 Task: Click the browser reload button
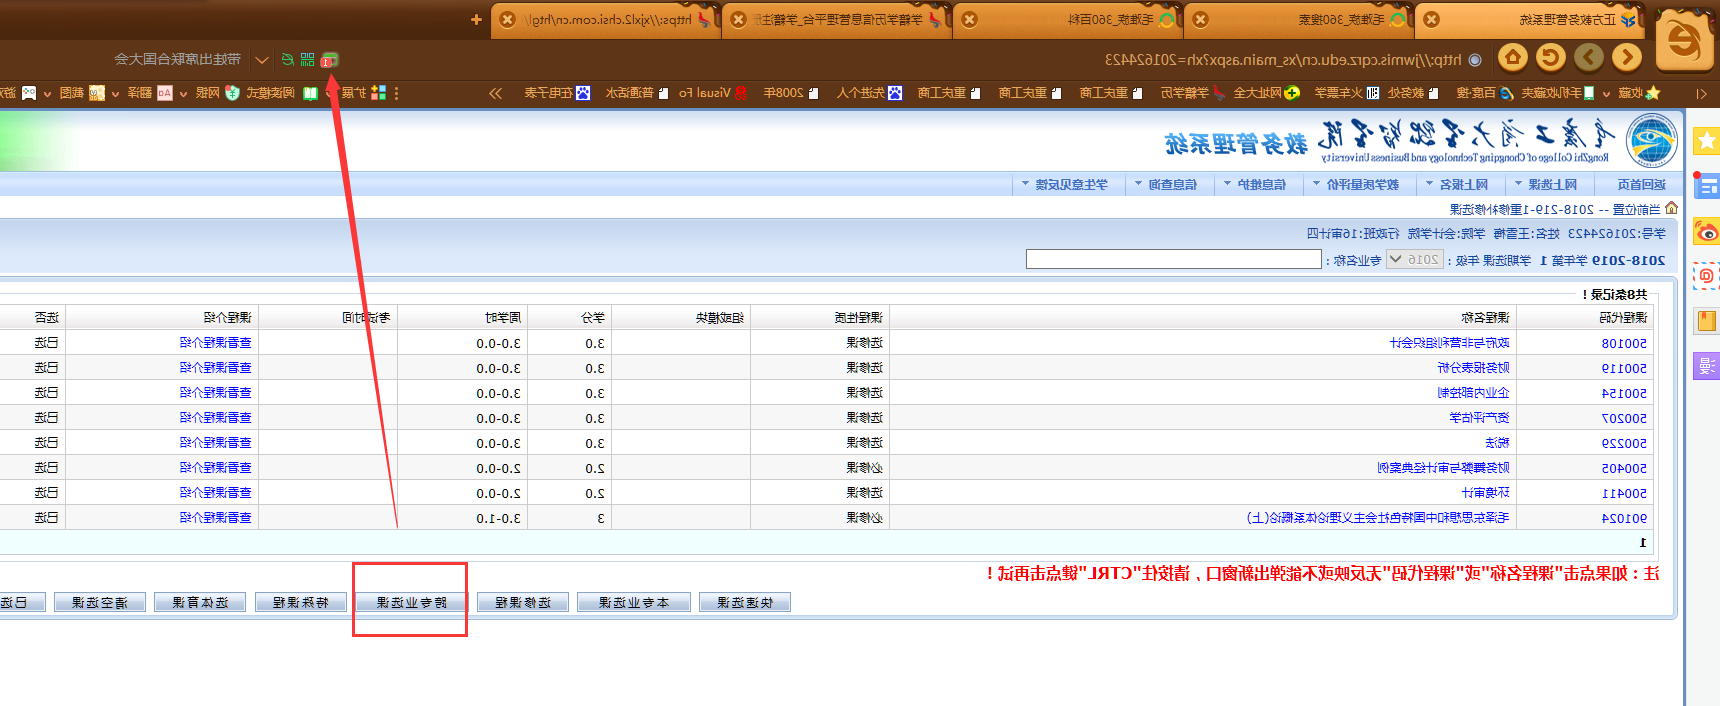(1551, 58)
